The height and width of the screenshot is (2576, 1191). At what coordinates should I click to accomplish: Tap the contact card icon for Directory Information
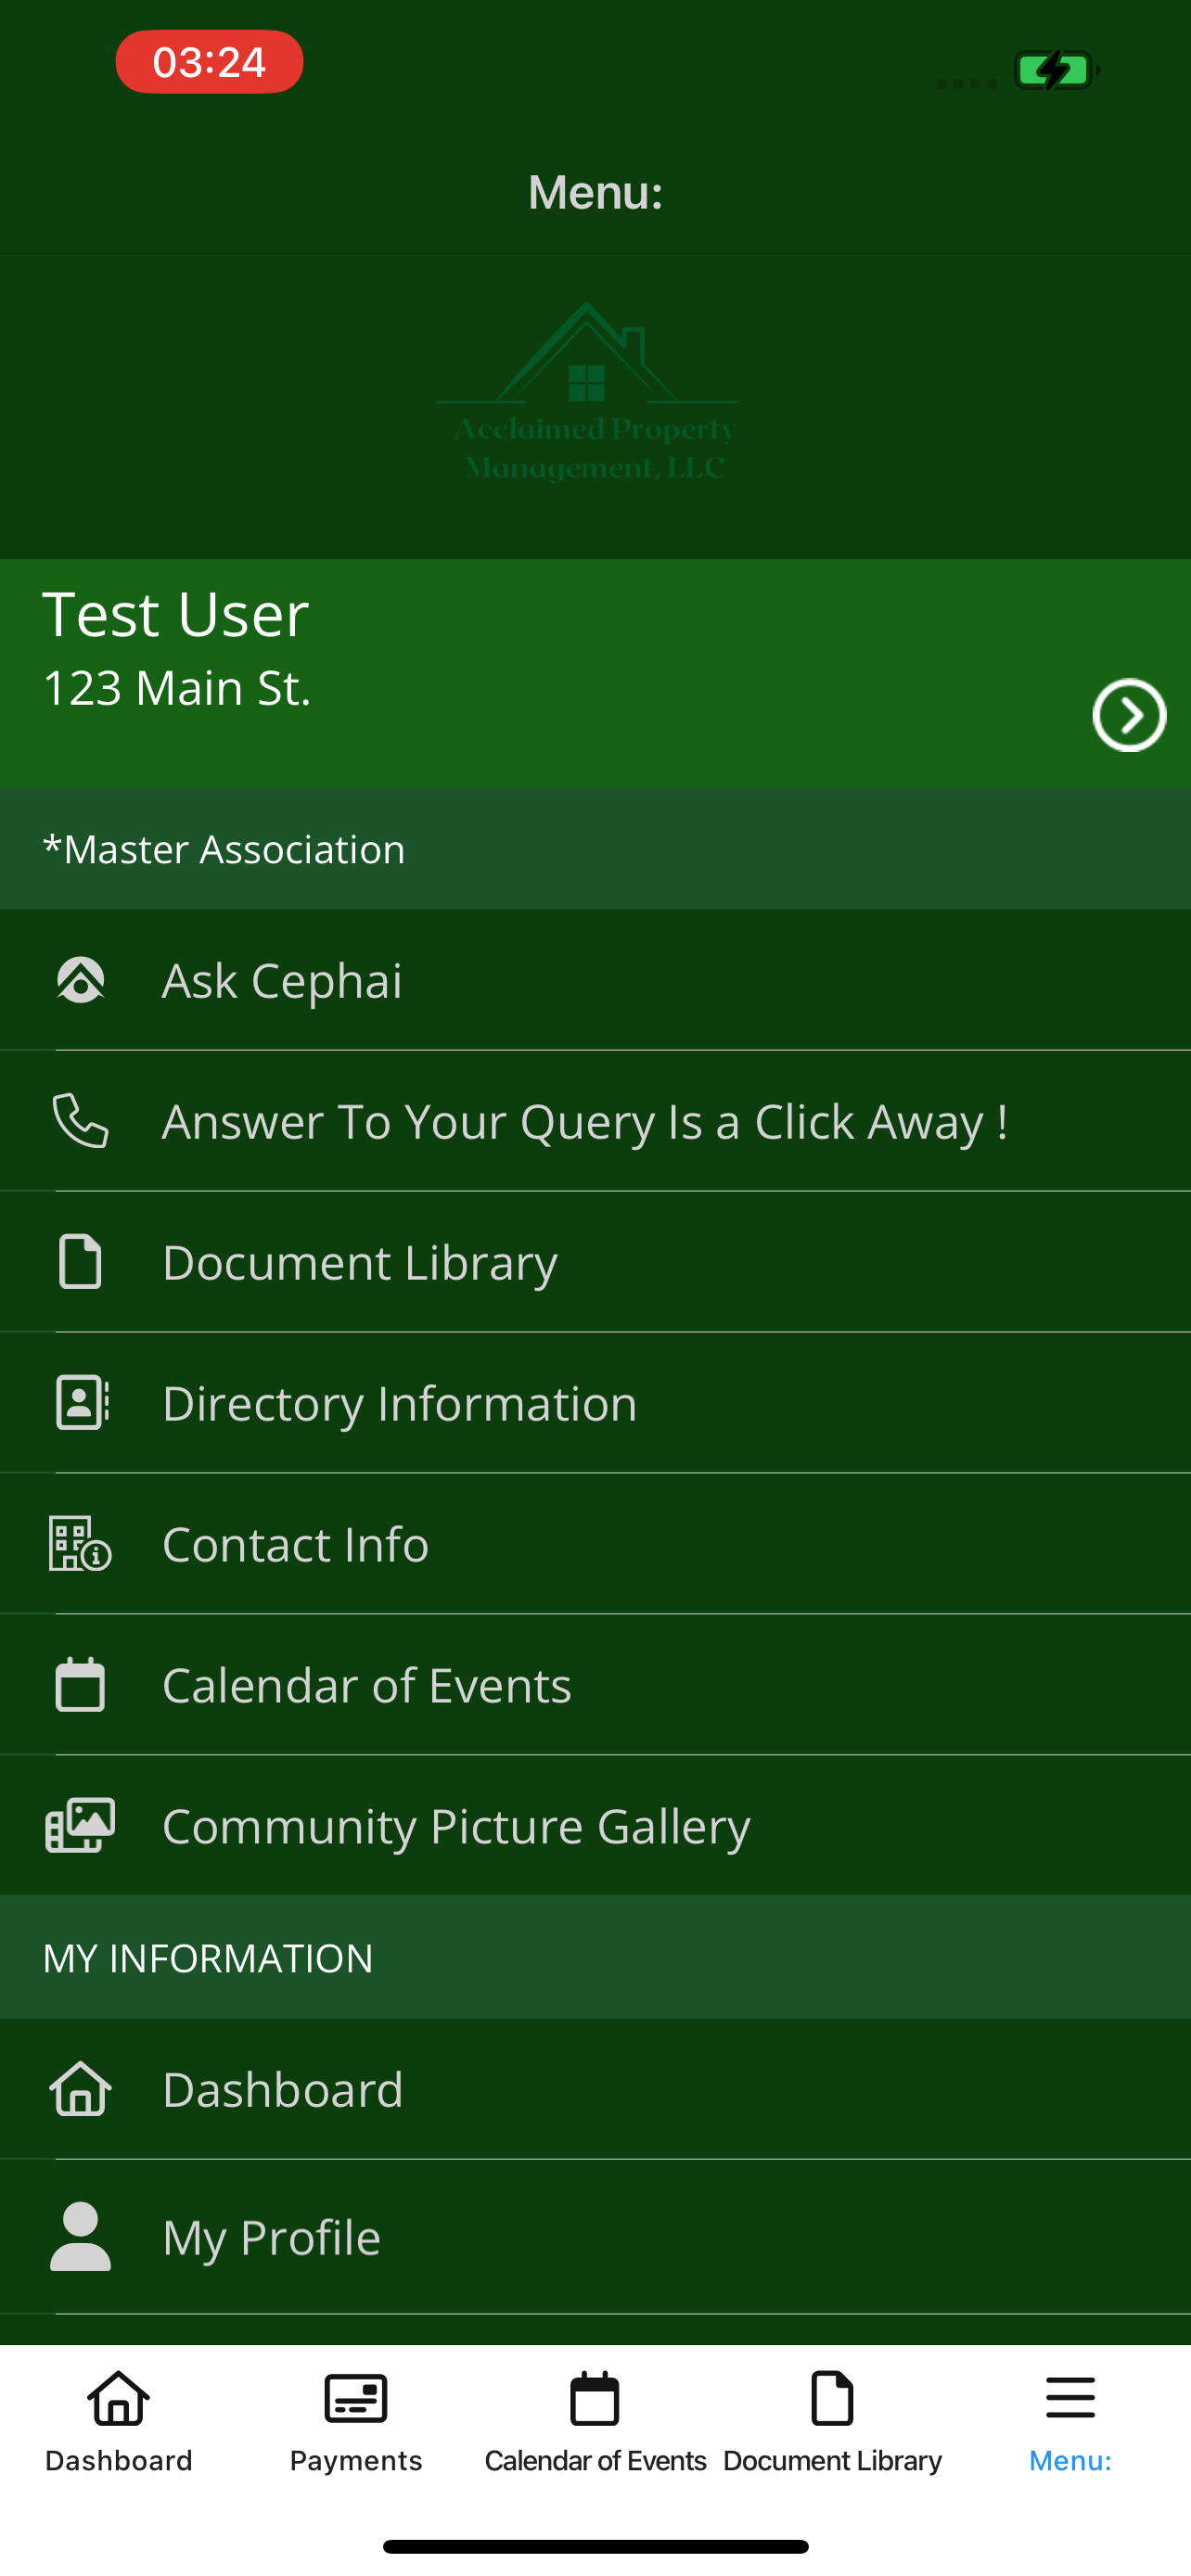point(82,1402)
